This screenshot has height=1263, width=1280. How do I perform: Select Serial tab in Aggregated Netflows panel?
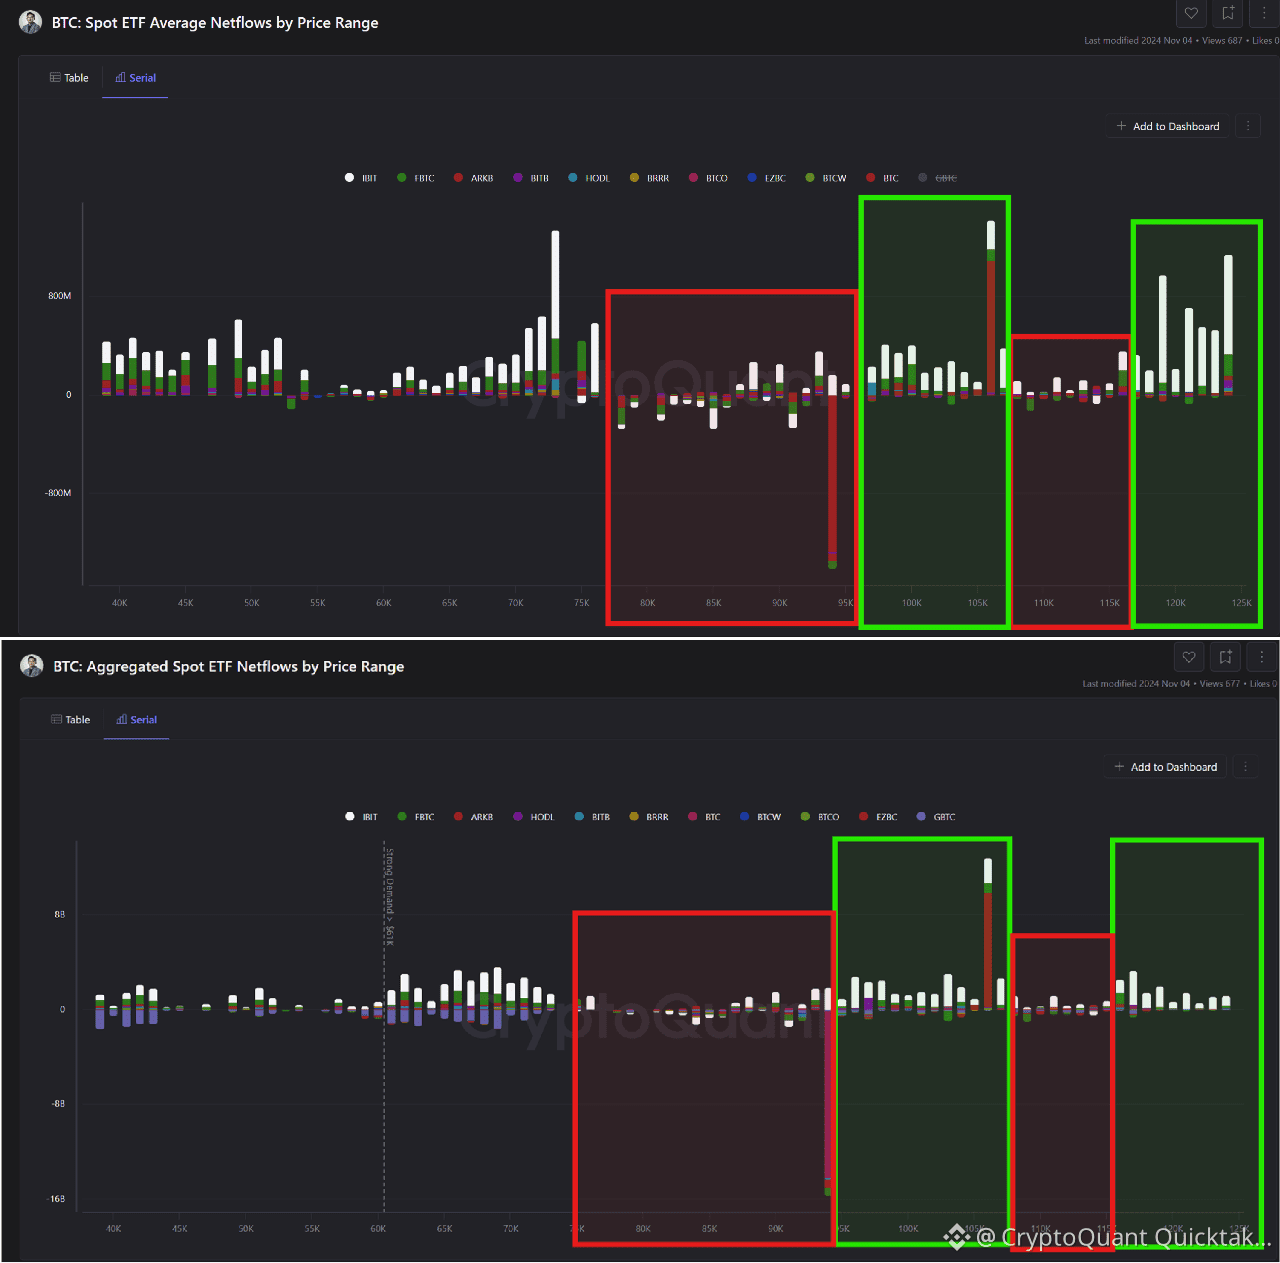pyautogui.click(x=136, y=720)
